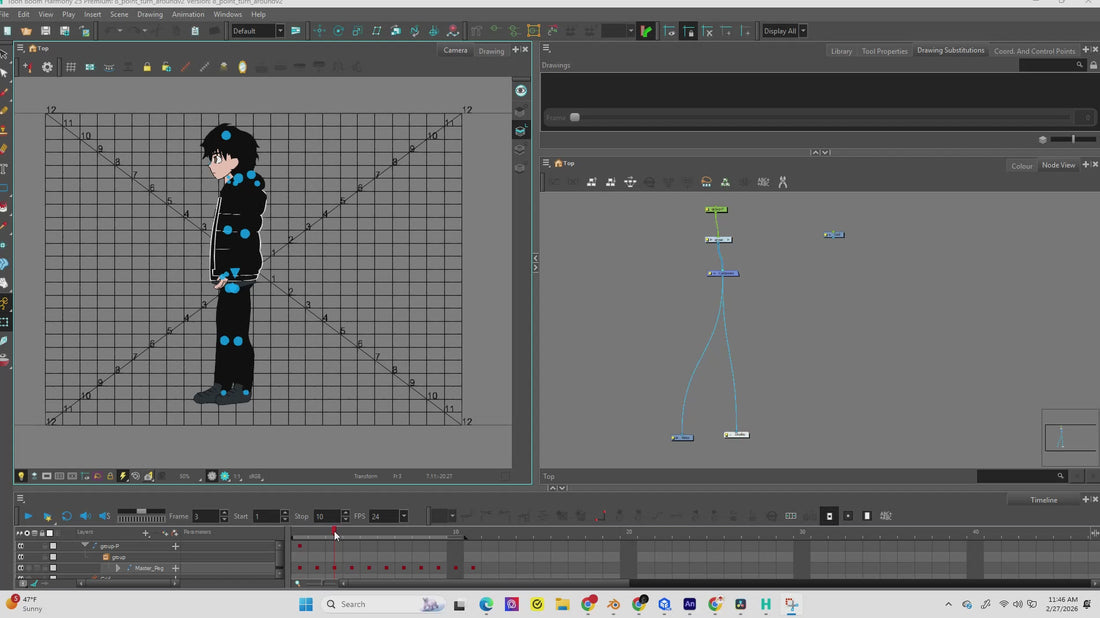
Task: Switch to the Colour tab
Action: click(1021, 166)
